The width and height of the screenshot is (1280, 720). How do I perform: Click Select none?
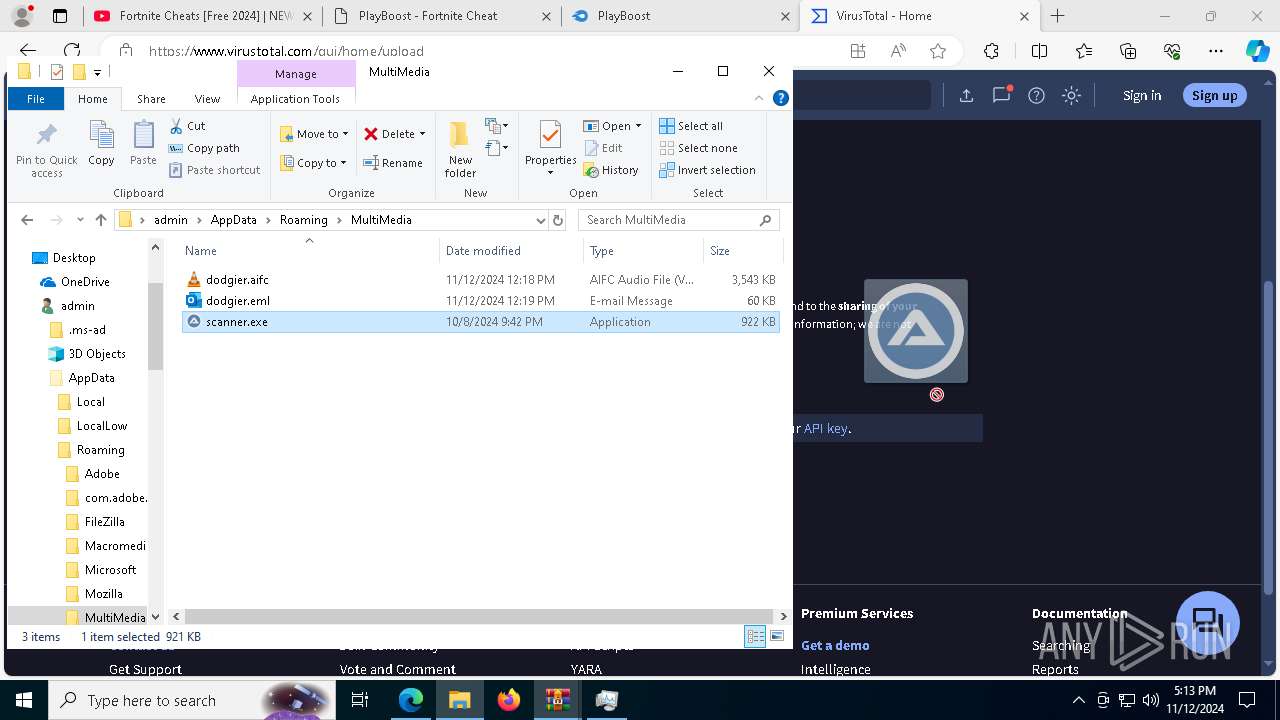[x=698, y=148]
